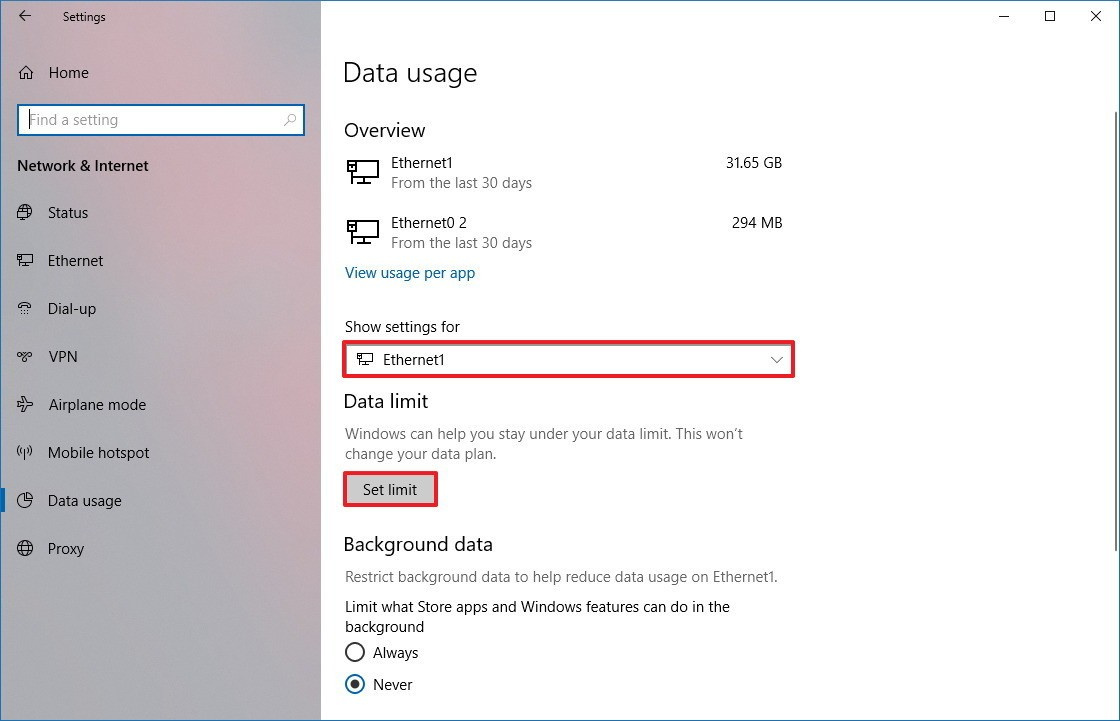
Task: Click the Proxy globe icon
Action: coord(26,549)
